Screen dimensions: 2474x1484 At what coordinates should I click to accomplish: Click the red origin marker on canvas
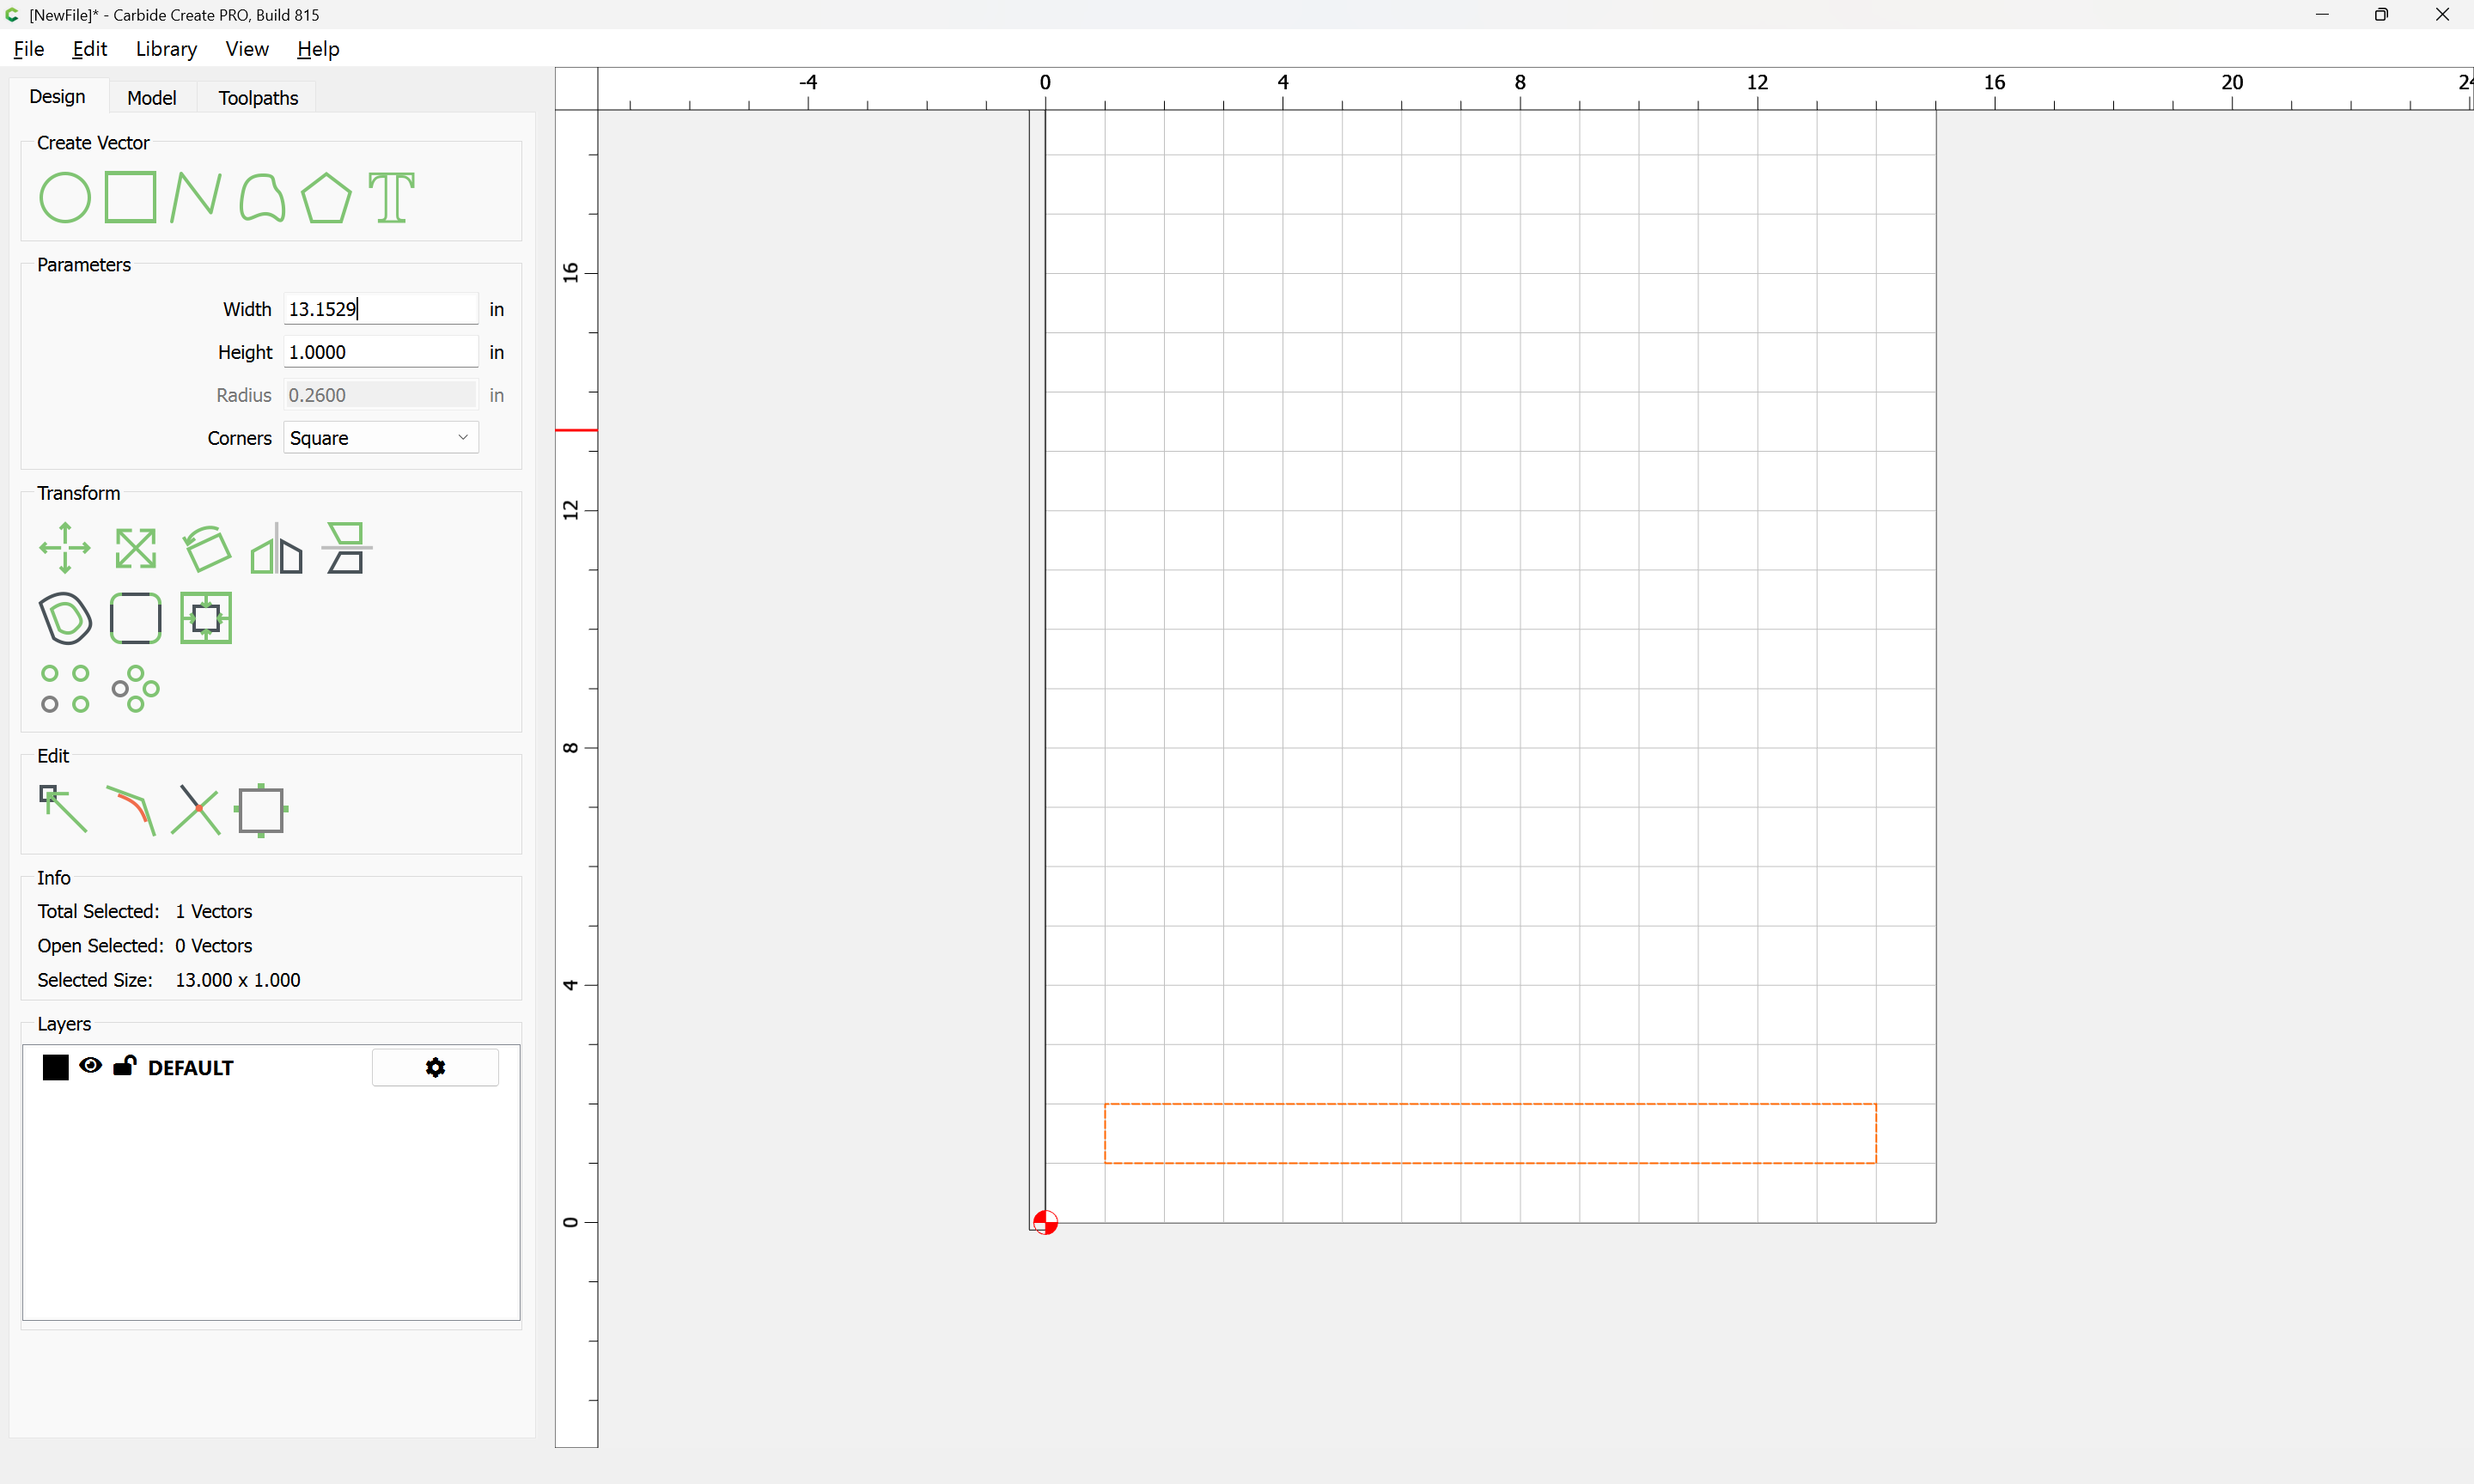click(1045, 1222)
